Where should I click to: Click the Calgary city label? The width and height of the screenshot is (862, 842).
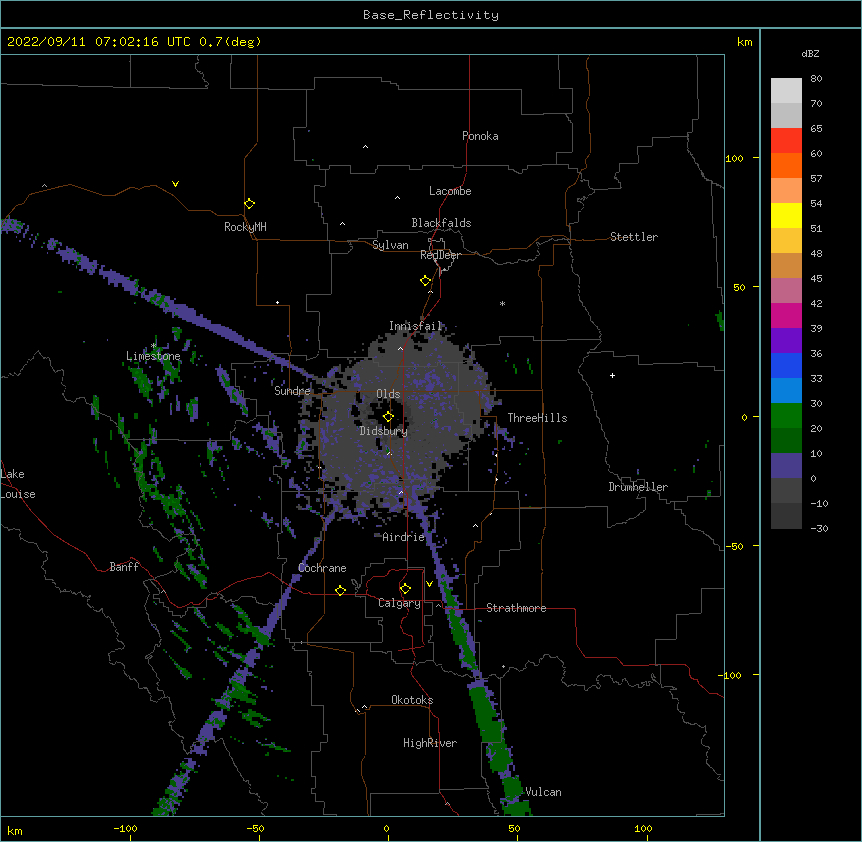point(399,603)
